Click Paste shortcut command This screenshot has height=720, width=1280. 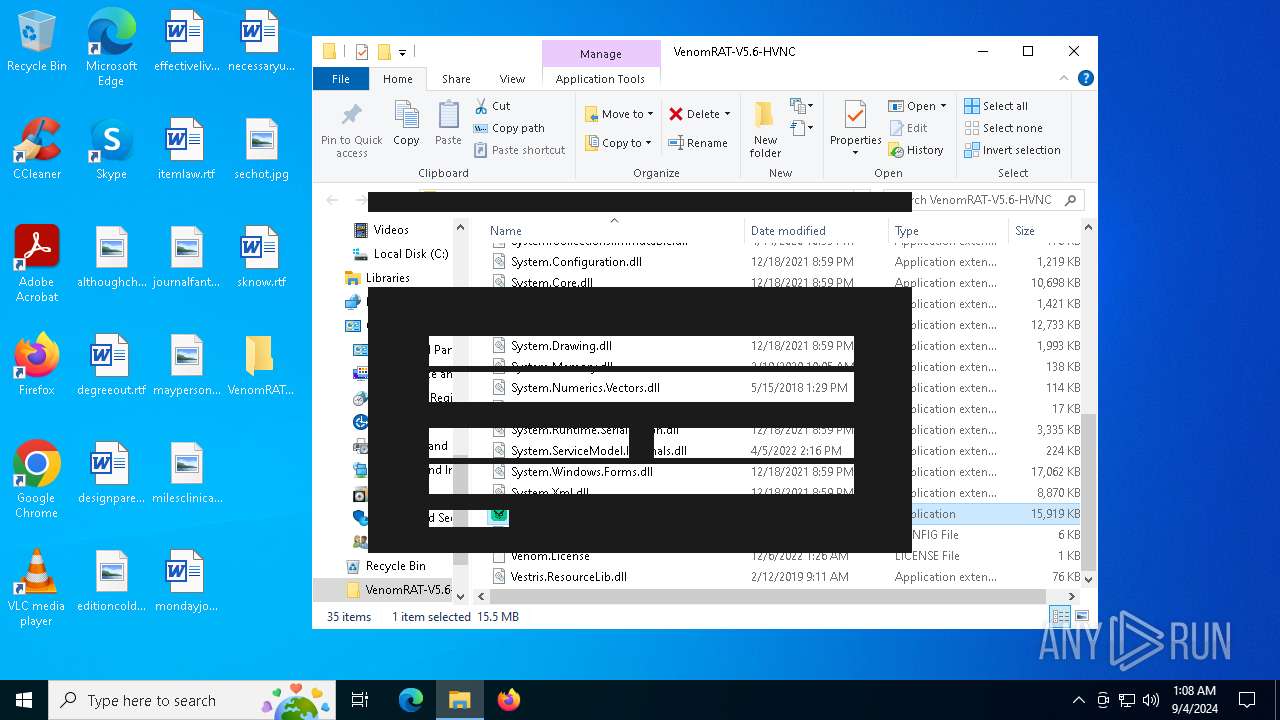tap(520, 150)
